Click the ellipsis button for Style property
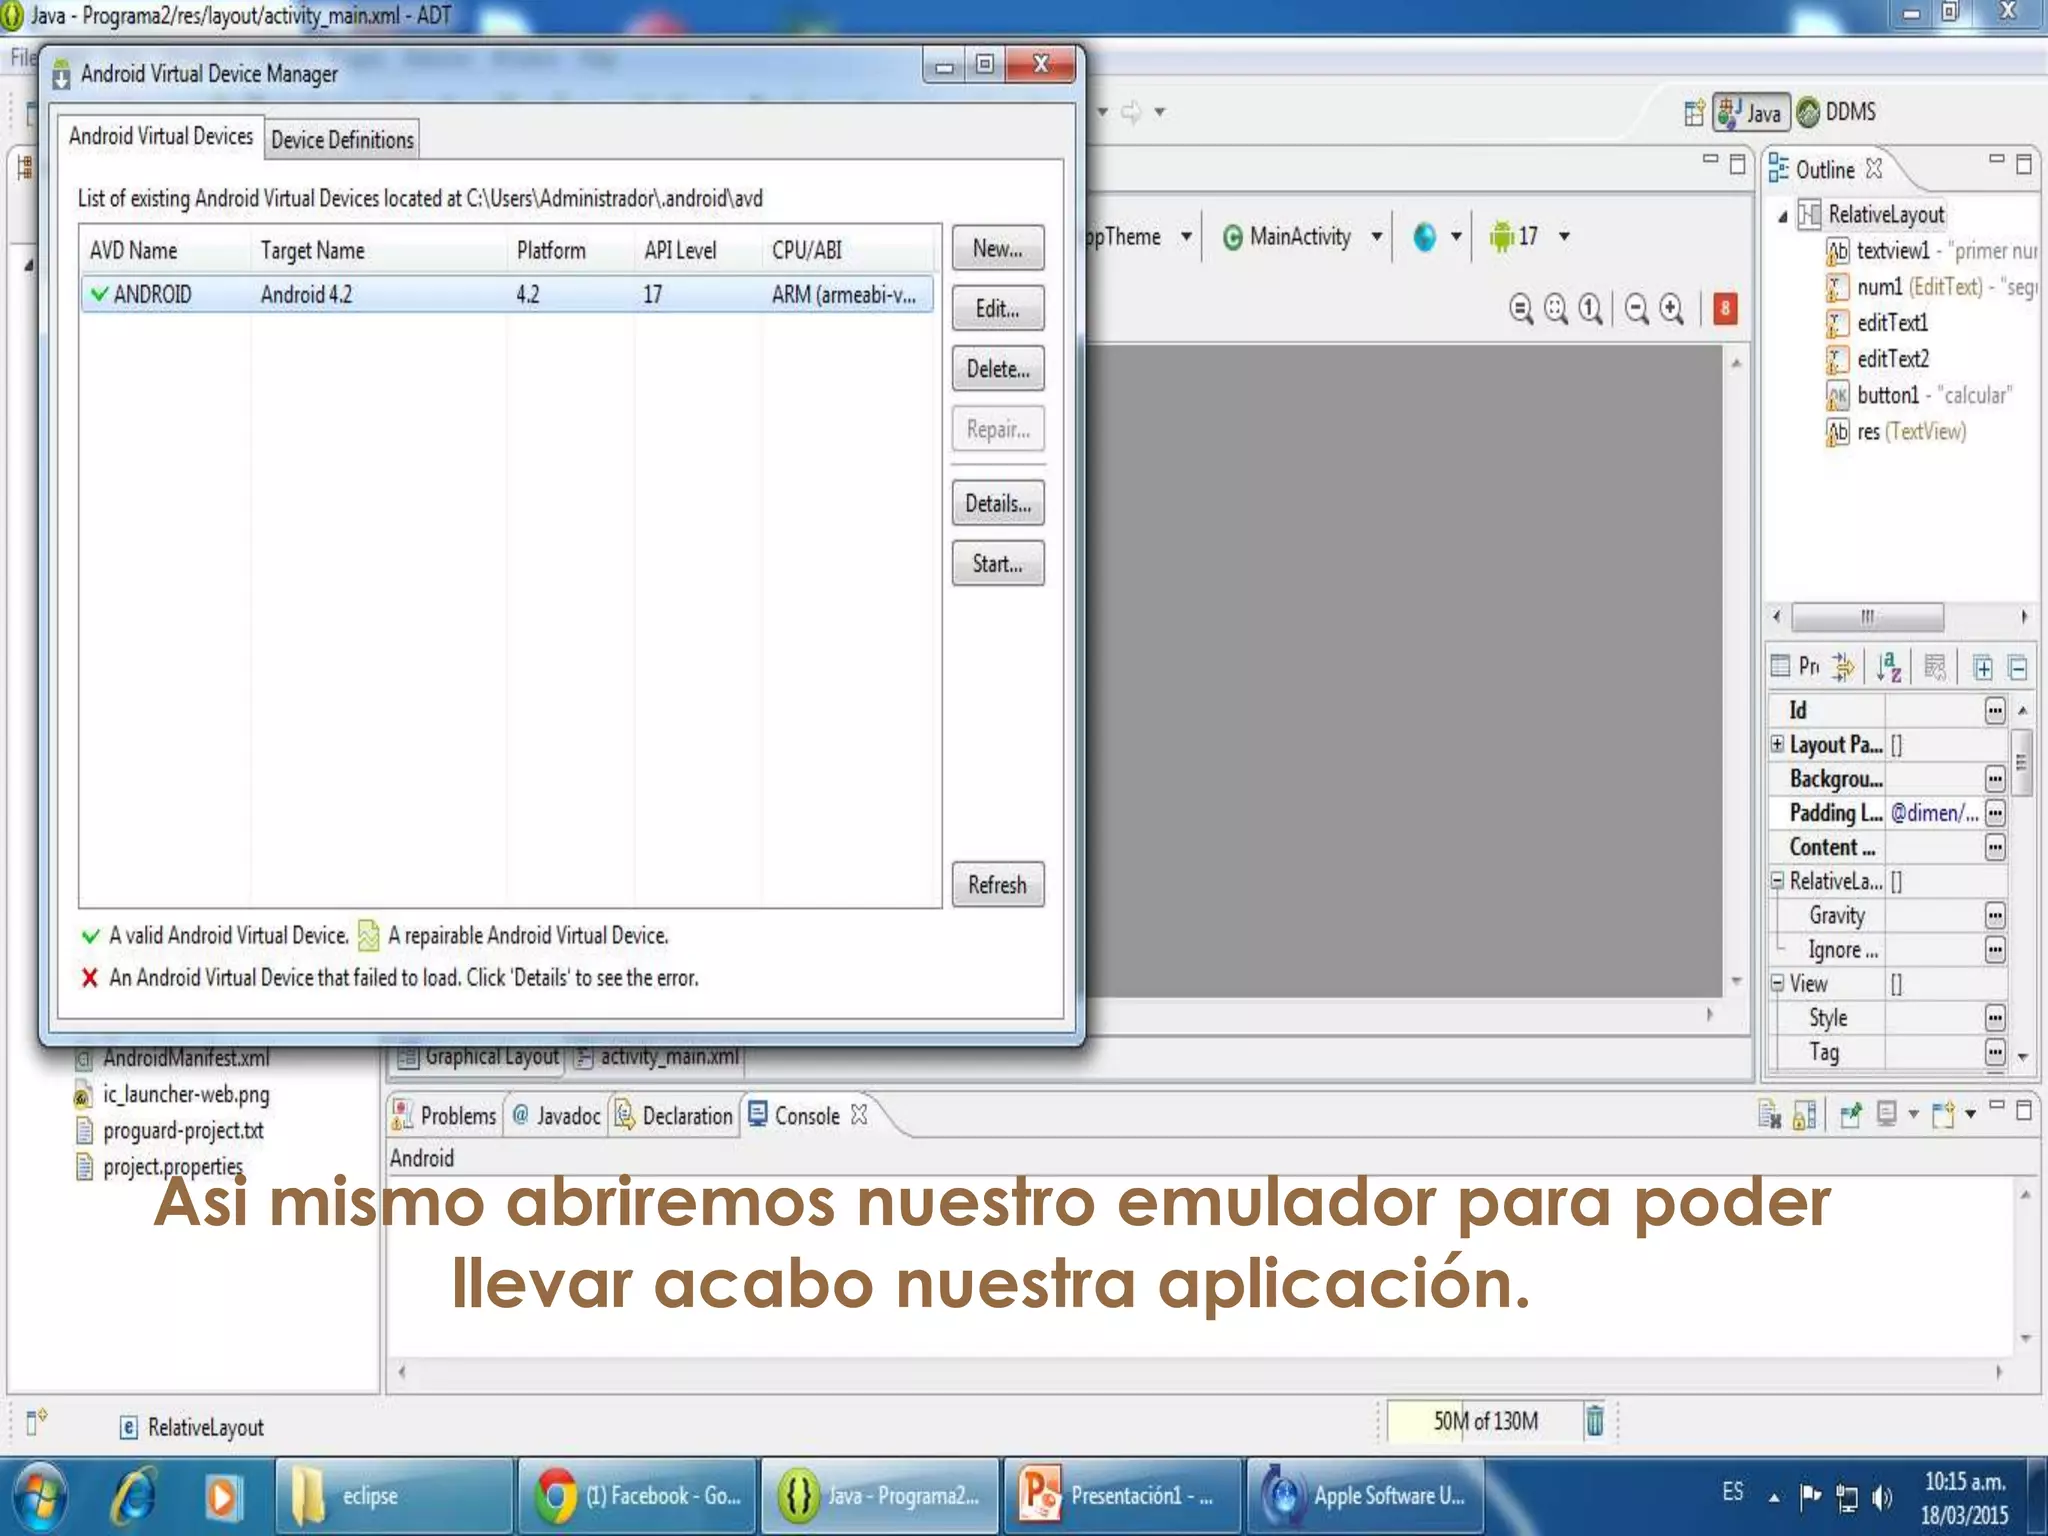This screenshot has height=1536, width=2048. click(x=1995, y=1018)
